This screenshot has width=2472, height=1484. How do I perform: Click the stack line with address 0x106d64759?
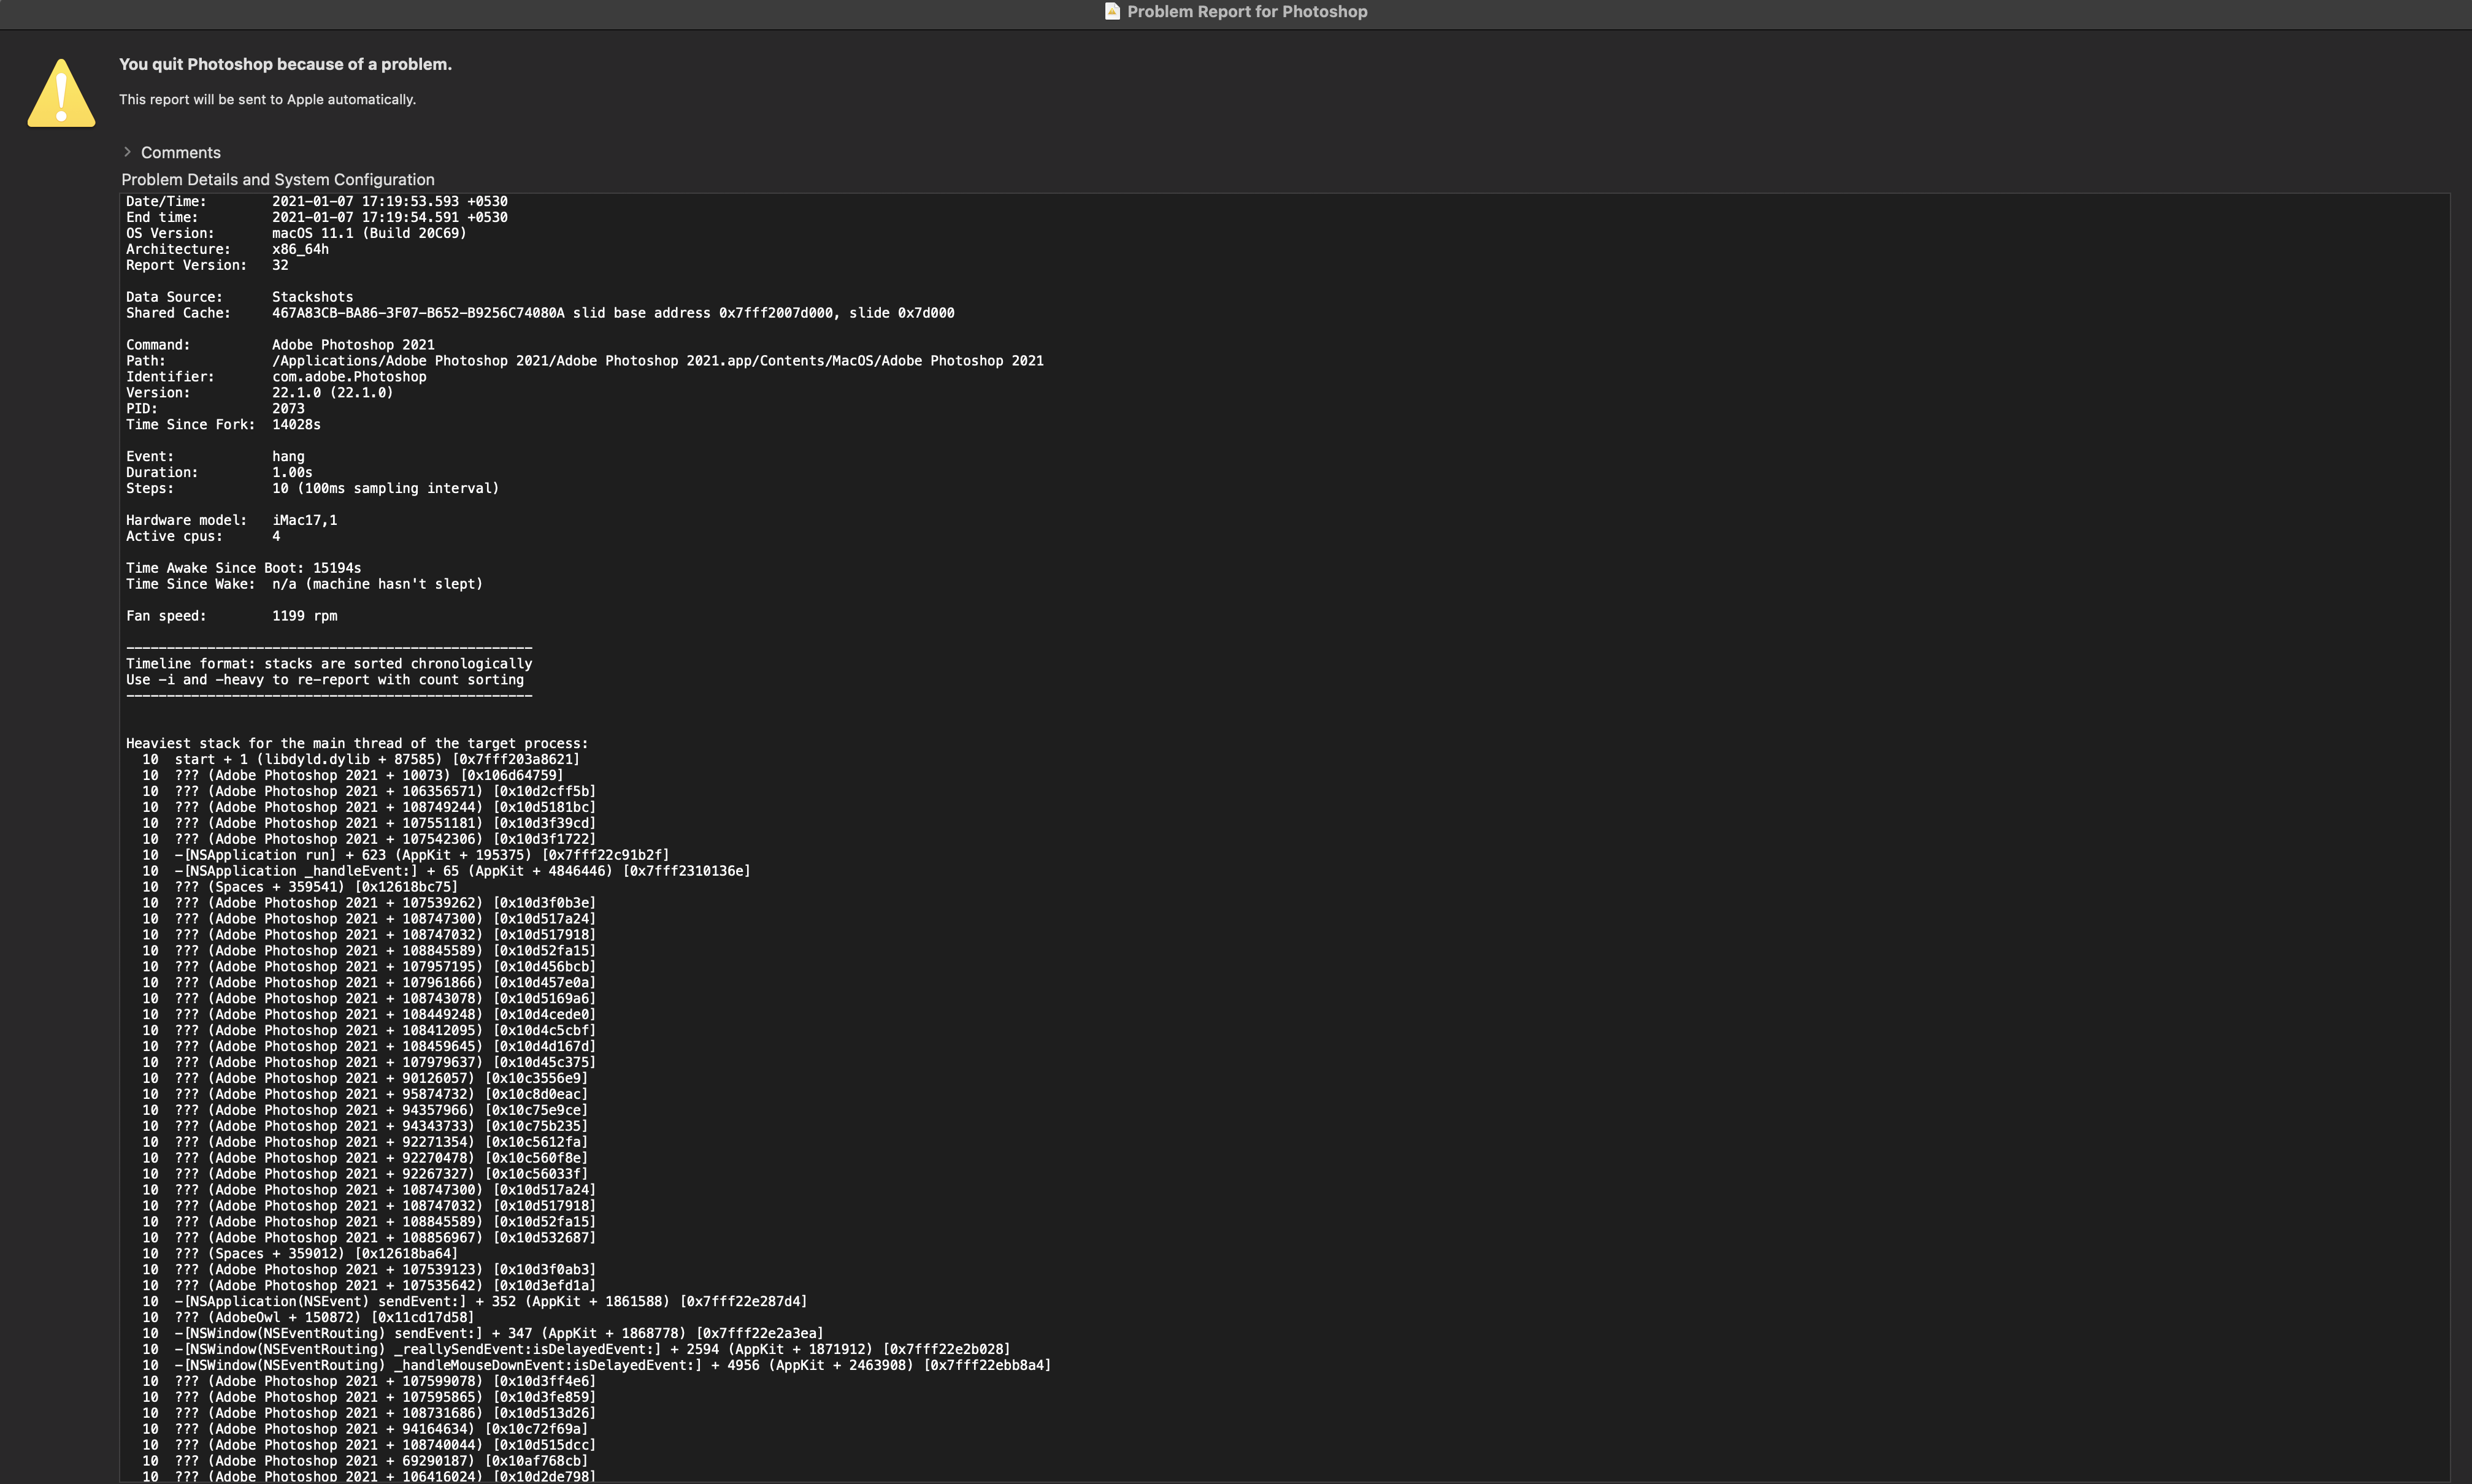coord(353,775)
